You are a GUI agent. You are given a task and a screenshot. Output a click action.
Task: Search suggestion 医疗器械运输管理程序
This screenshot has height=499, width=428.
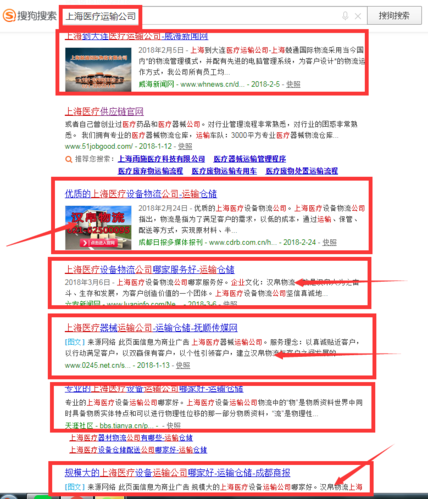tap(250, 159)
